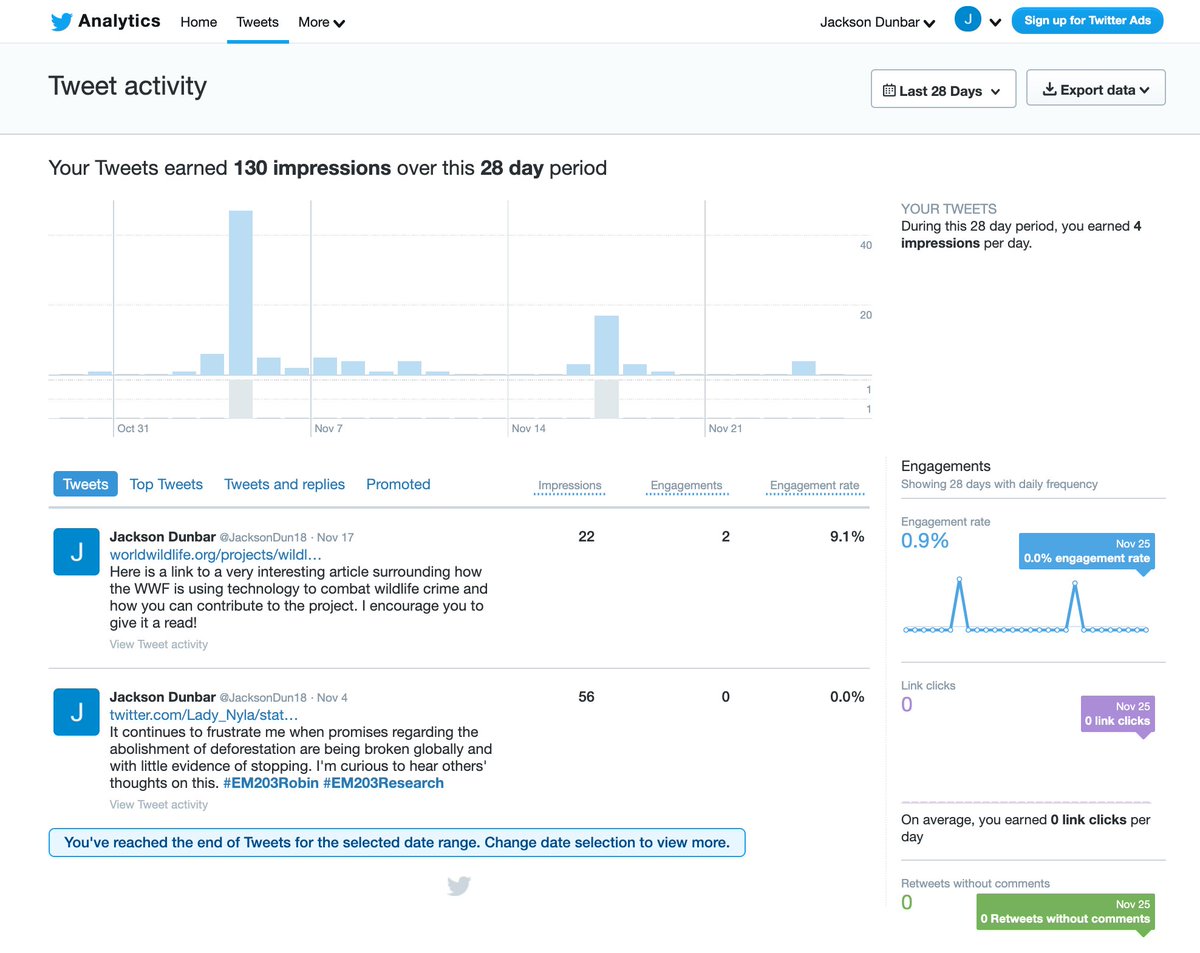Expand the More dropdown menu
1200x953 pixels.
pyautogui.click(x=321, y=22)
